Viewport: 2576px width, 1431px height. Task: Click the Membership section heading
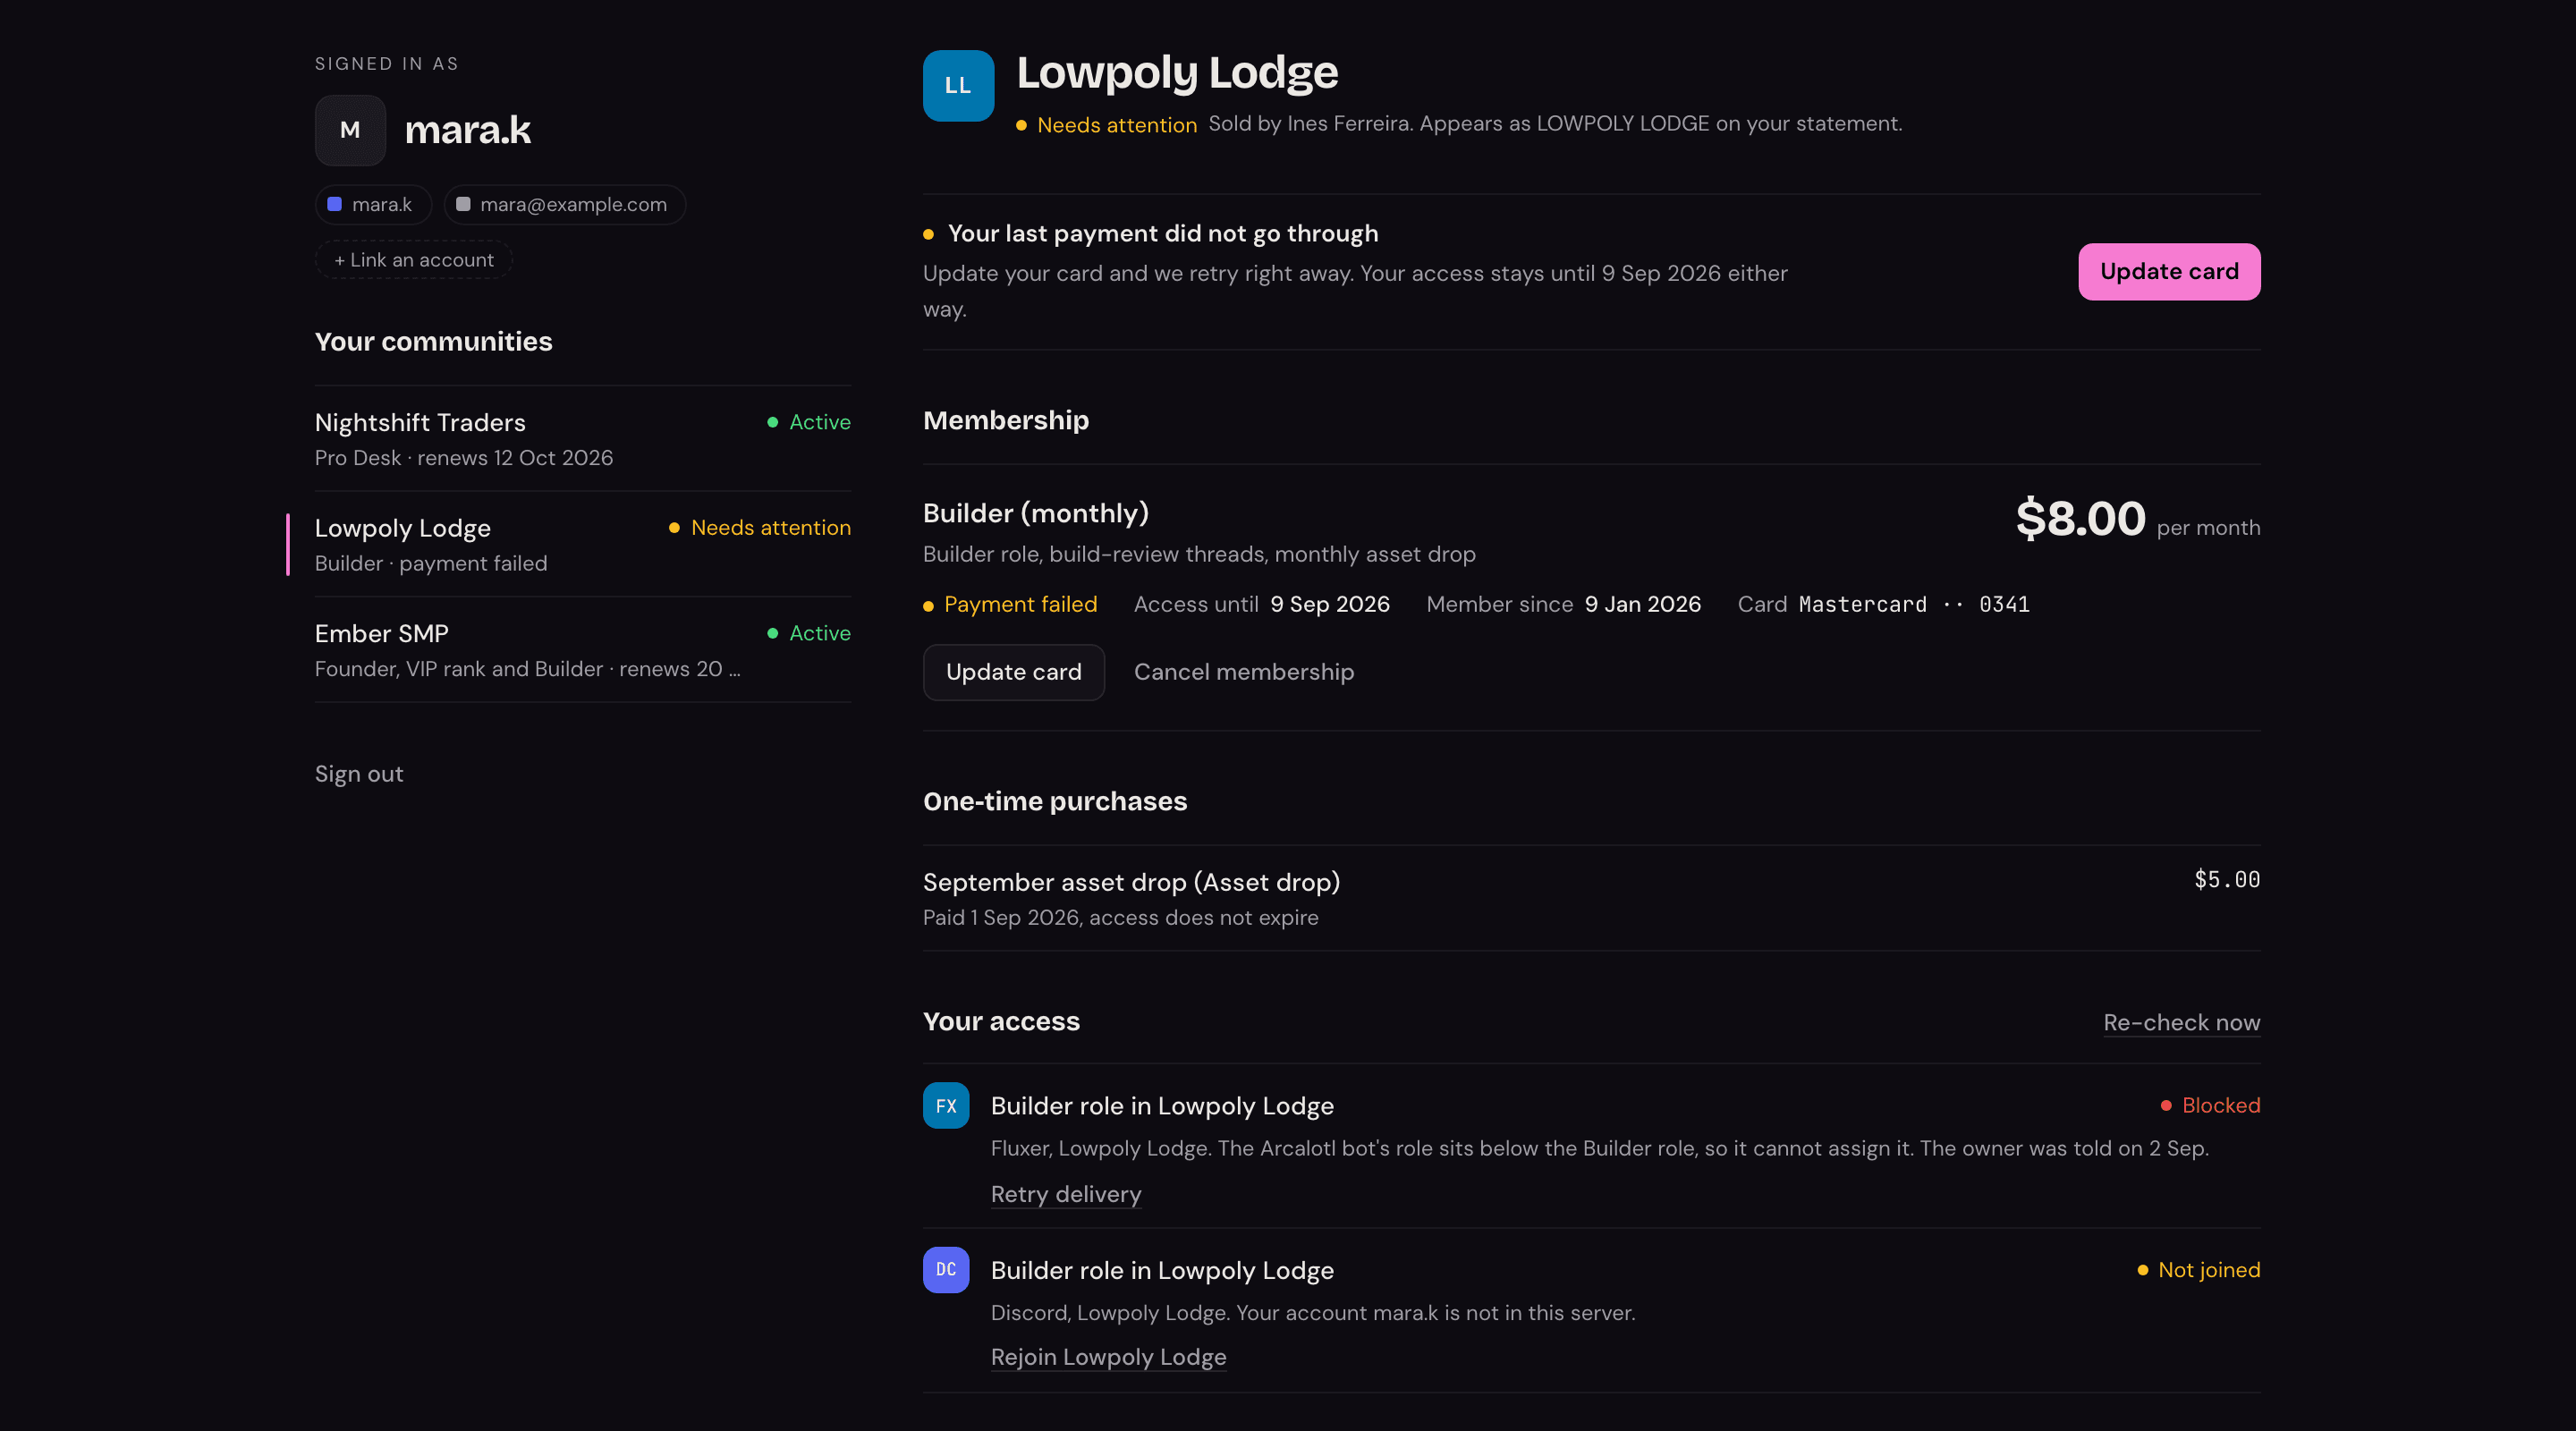[1006, 420]
